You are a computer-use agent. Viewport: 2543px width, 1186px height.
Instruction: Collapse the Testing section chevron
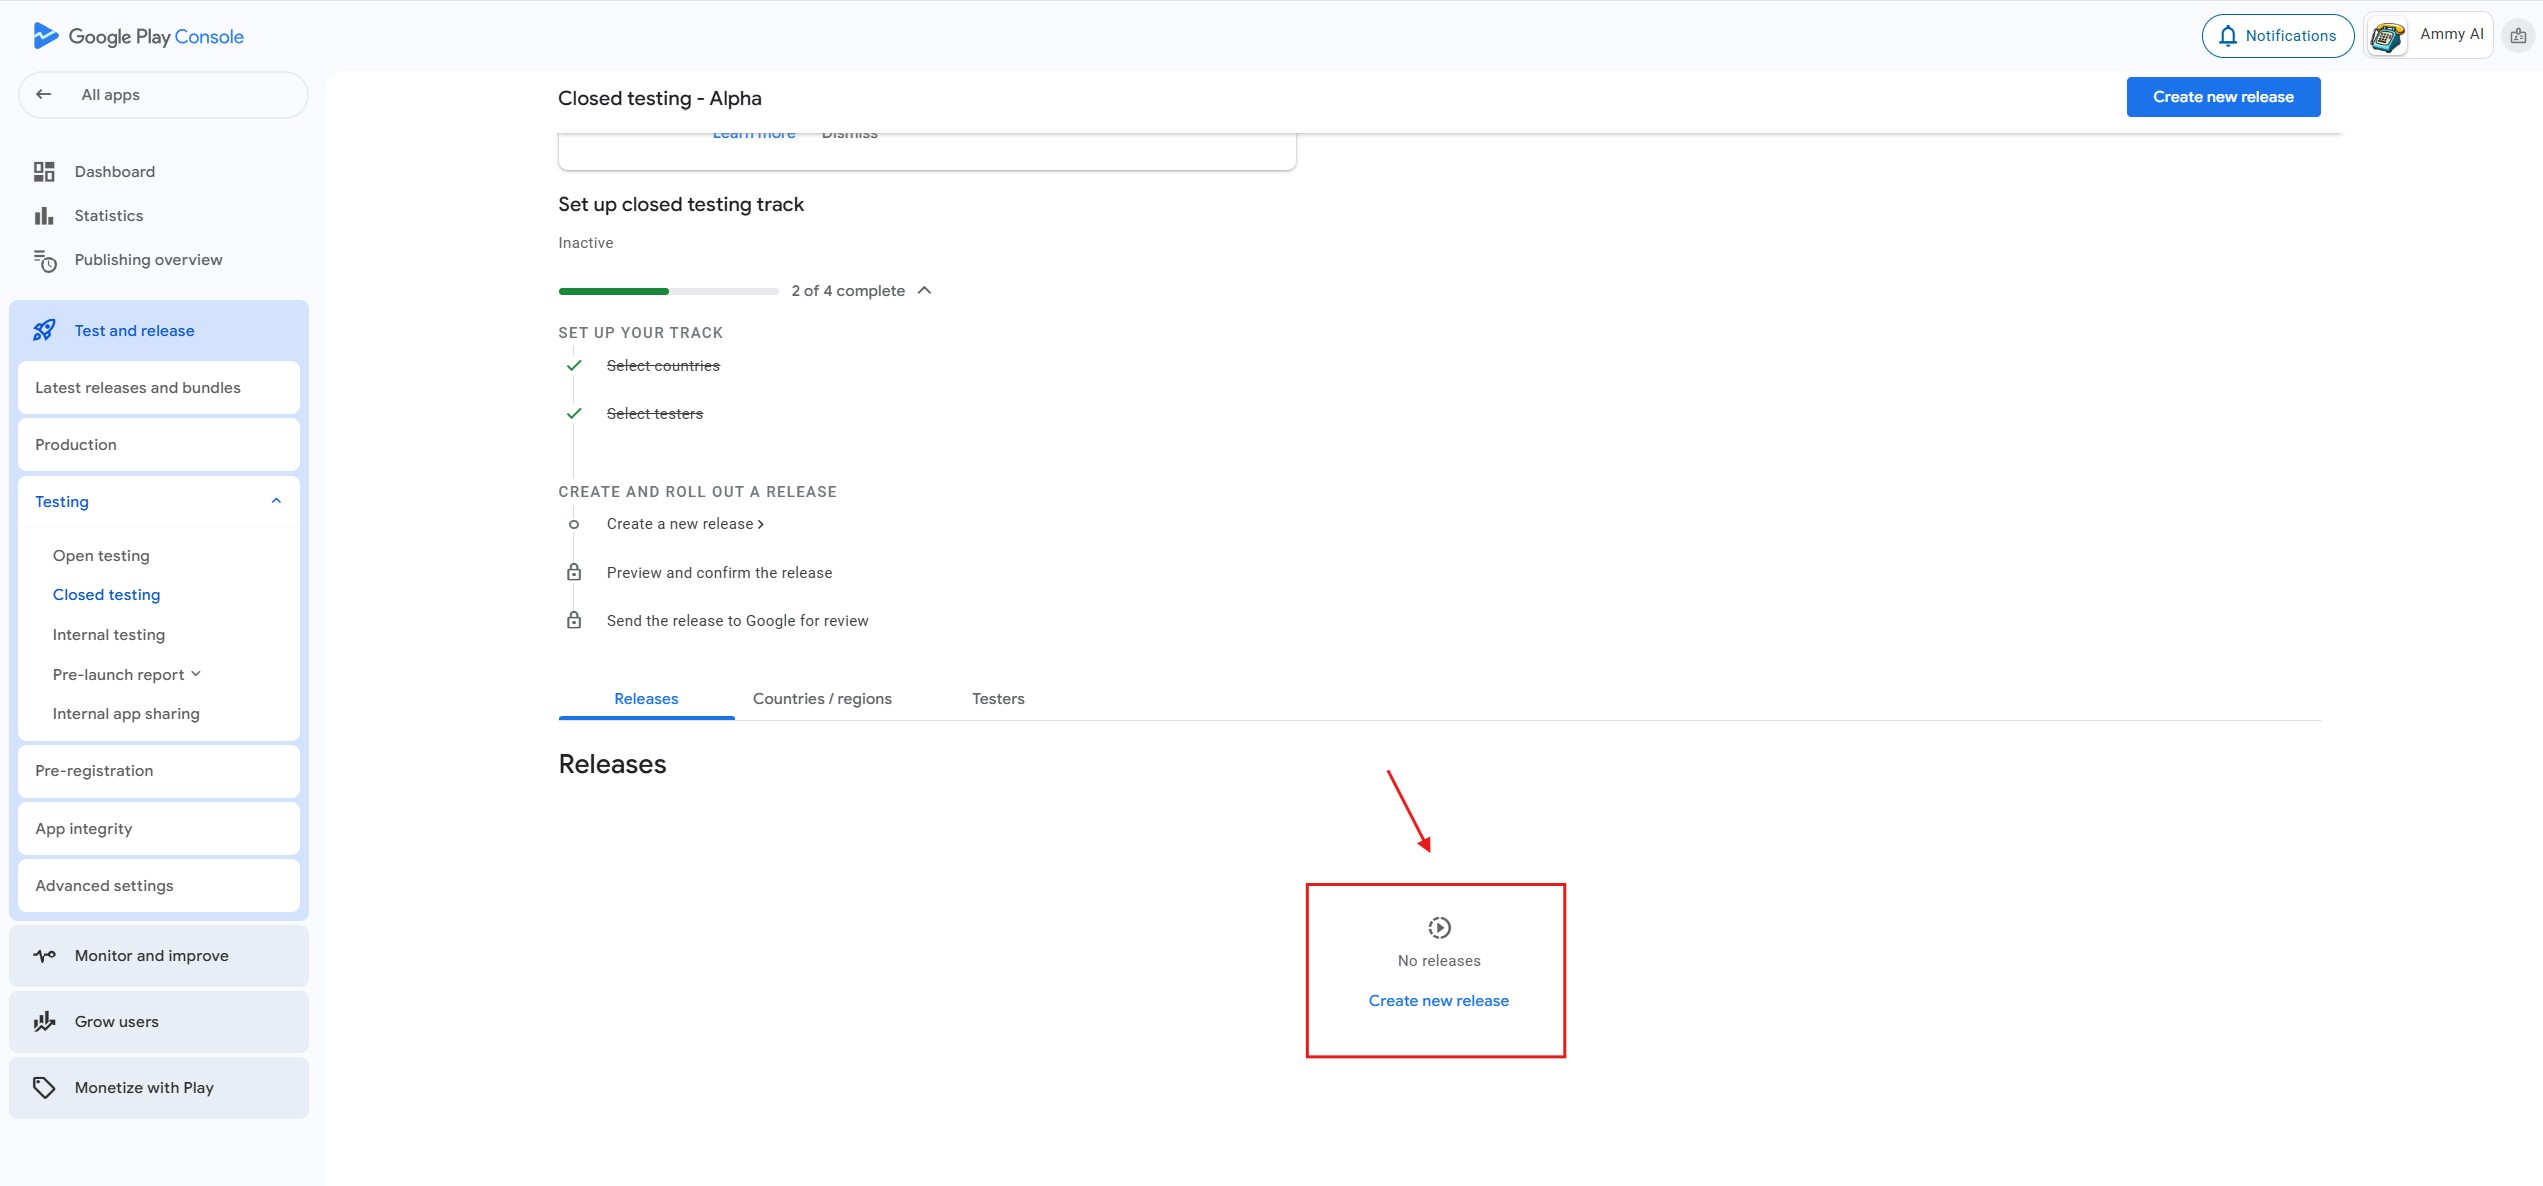pyautogui.click(x=276, y=501)
